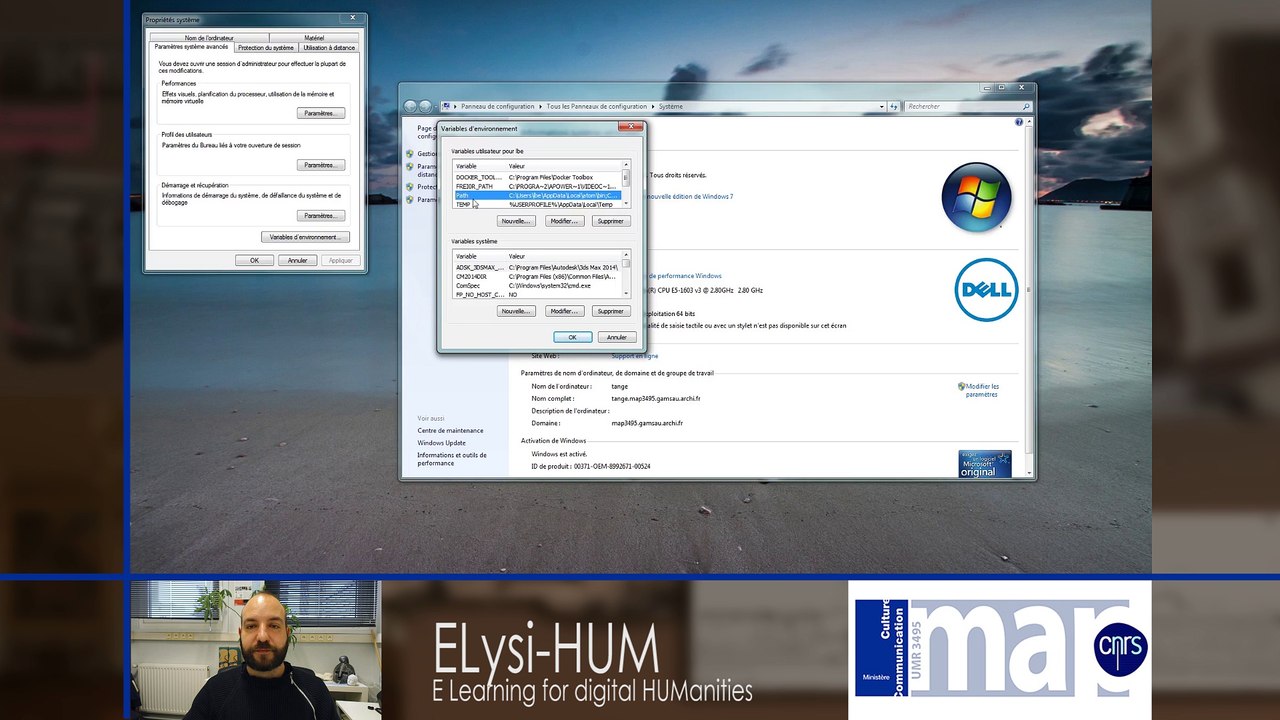
Task: Open the Protection du système tab
Action: point(266,48)
